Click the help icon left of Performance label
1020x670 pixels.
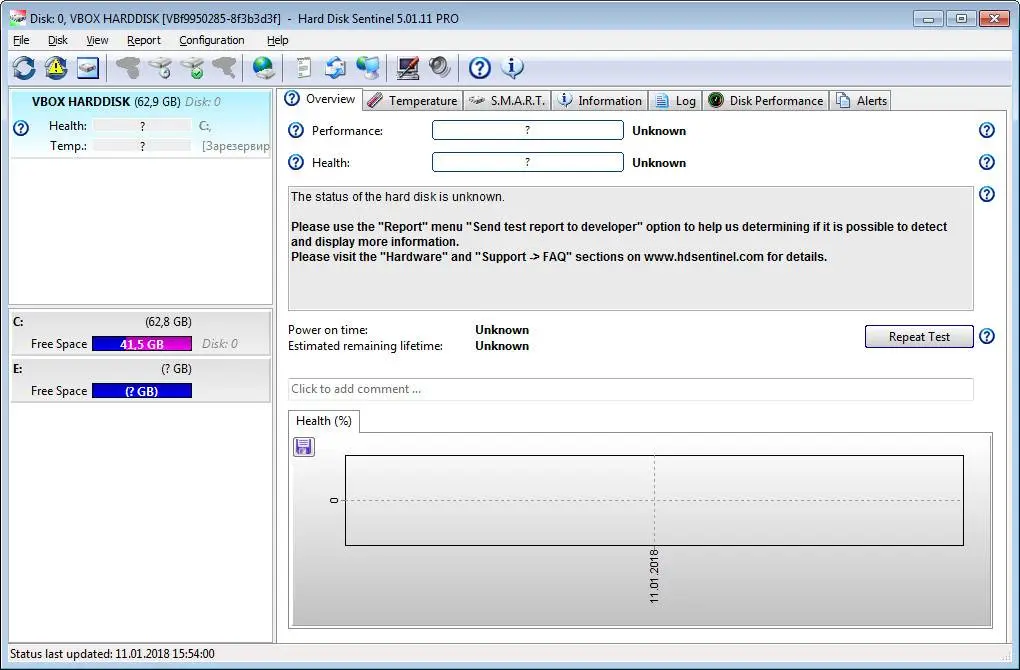pyautogui.click(x=296, y=130)
